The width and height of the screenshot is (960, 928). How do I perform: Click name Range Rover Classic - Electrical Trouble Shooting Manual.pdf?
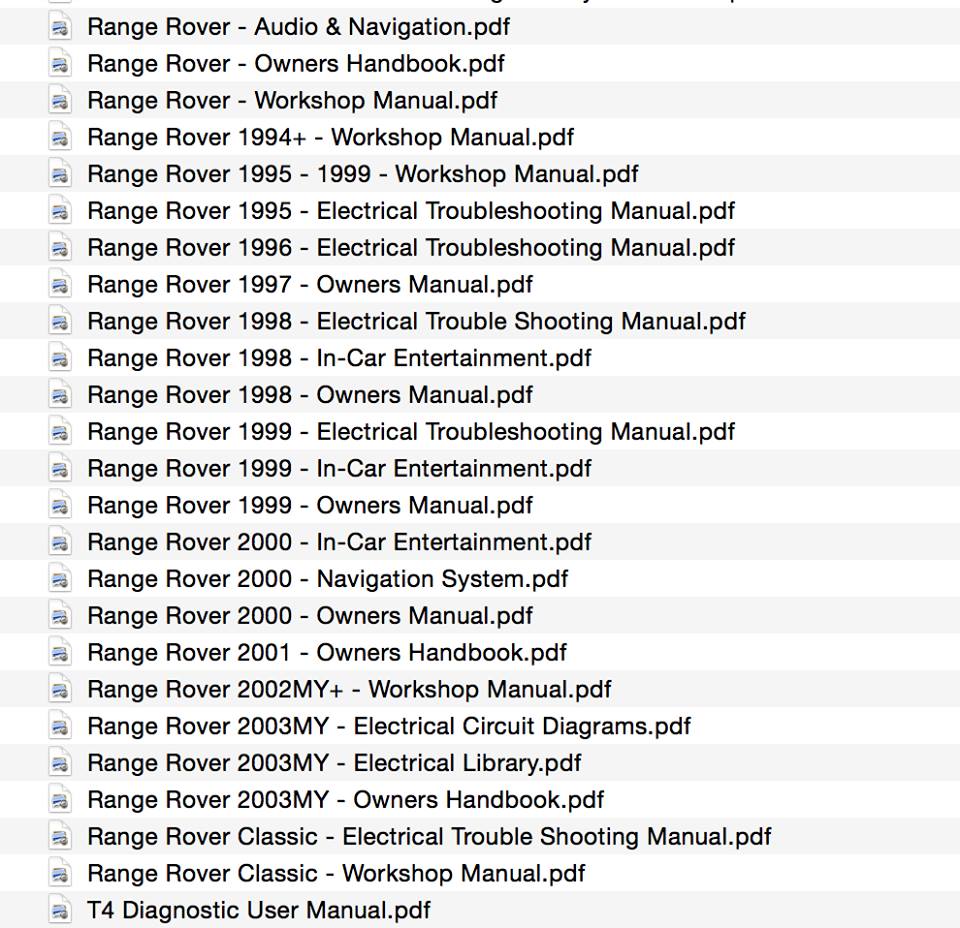[430, 837]
